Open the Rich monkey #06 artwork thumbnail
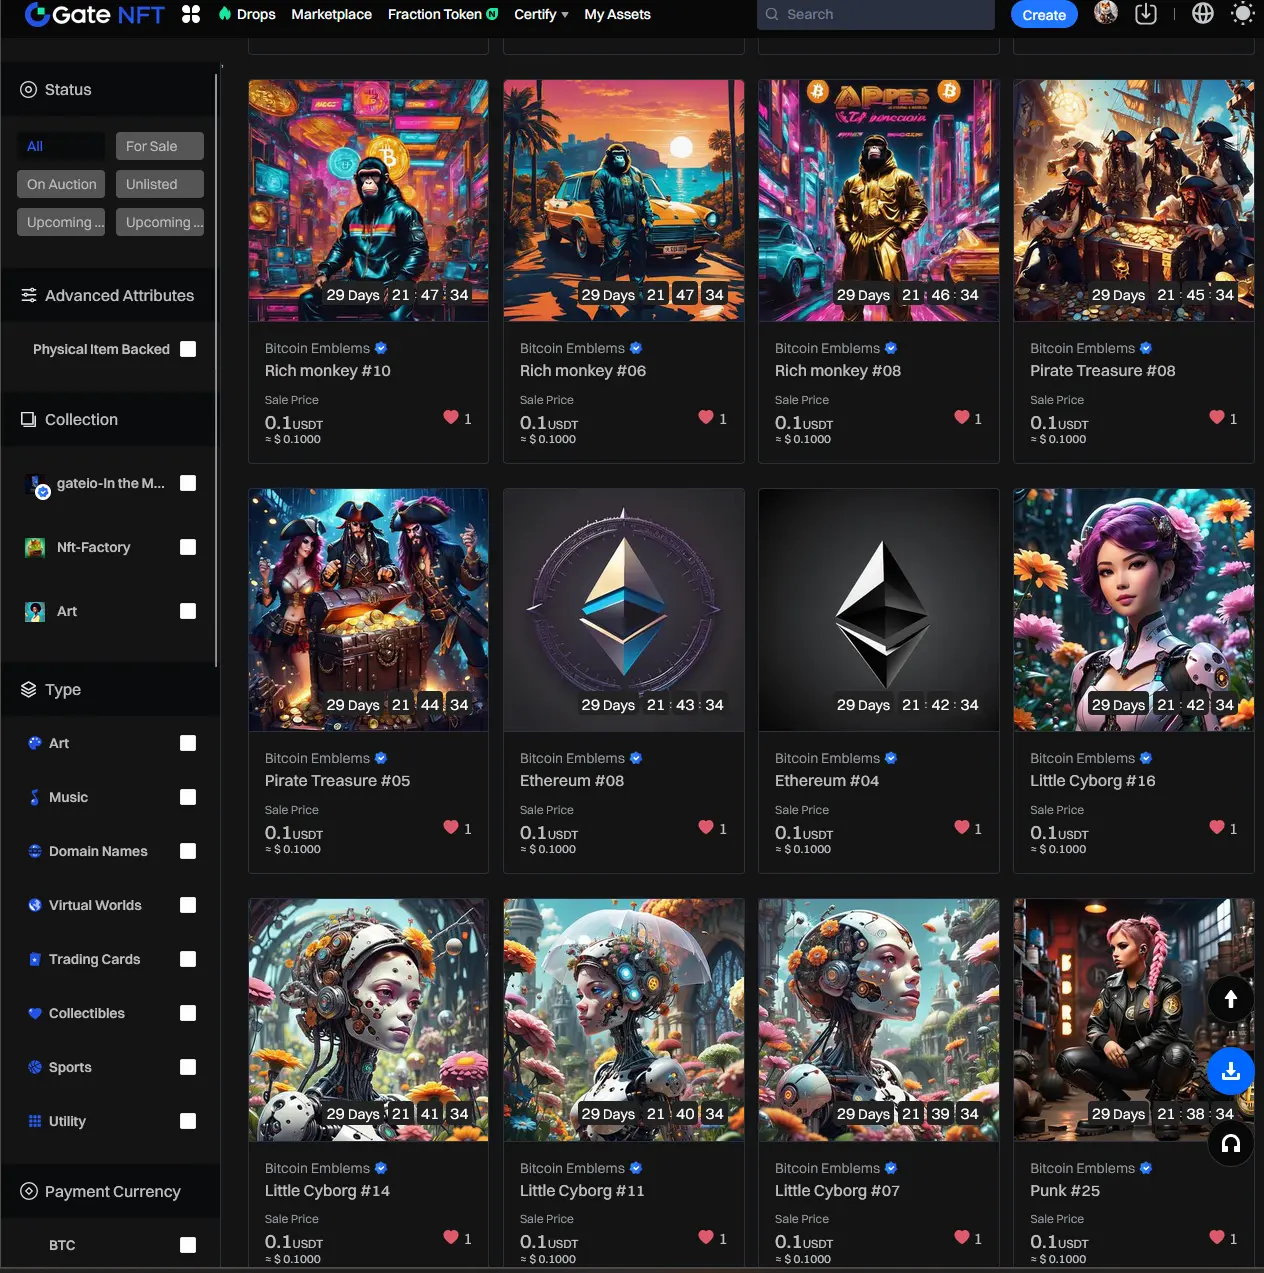This screenshot has width=1264, height=1273. (624, 201)
